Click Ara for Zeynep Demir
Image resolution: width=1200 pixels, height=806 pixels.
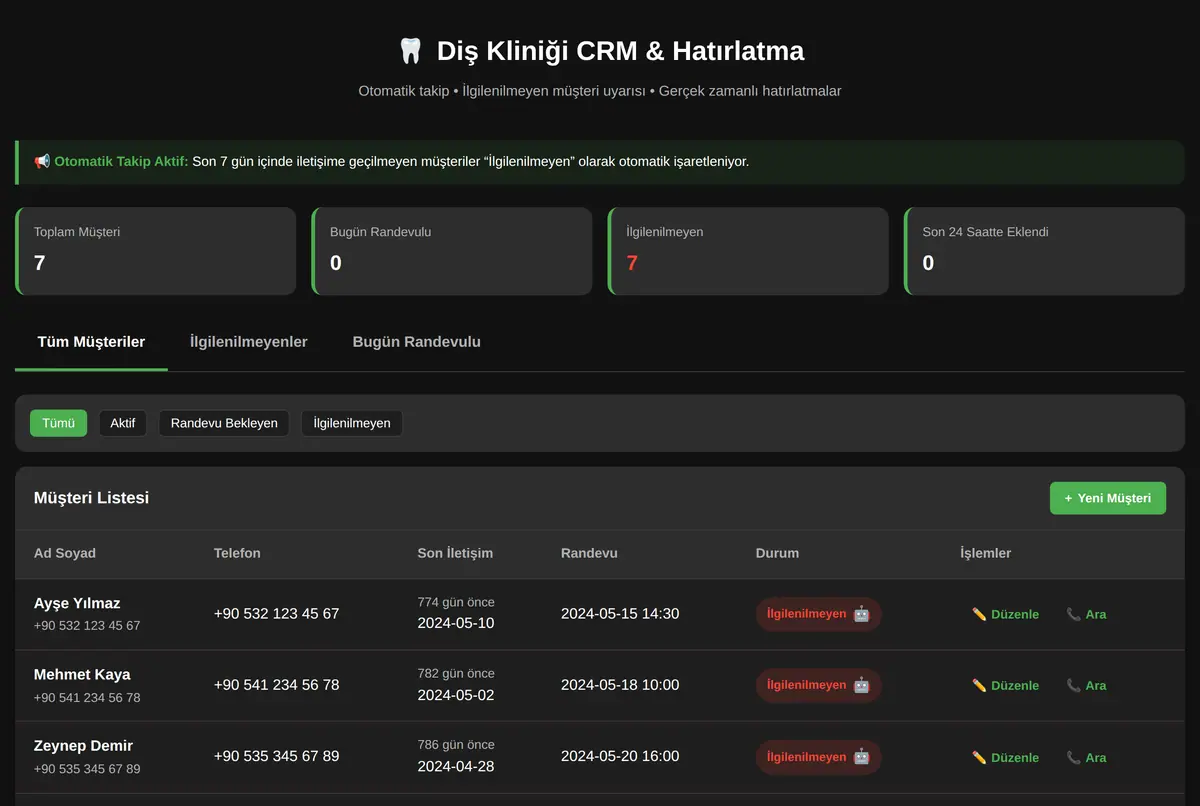click(1086, 757)
